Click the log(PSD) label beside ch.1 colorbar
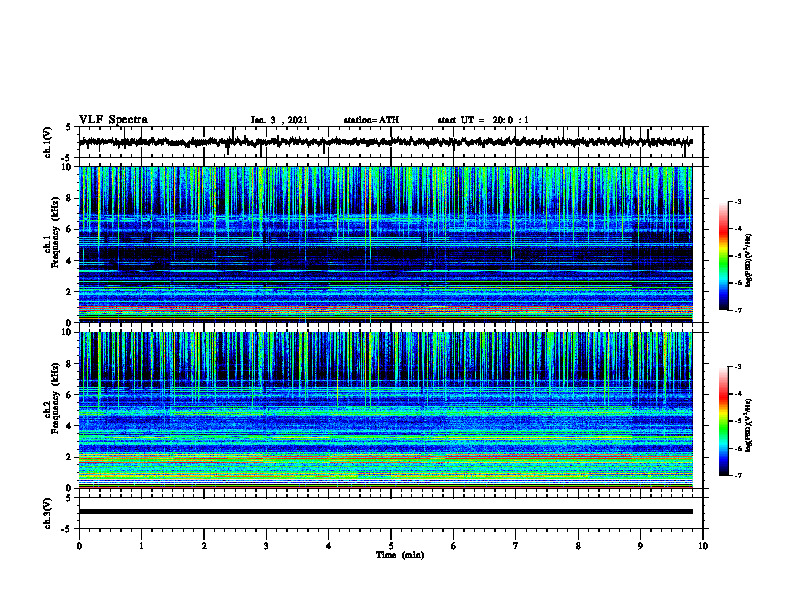 [749, 260]
